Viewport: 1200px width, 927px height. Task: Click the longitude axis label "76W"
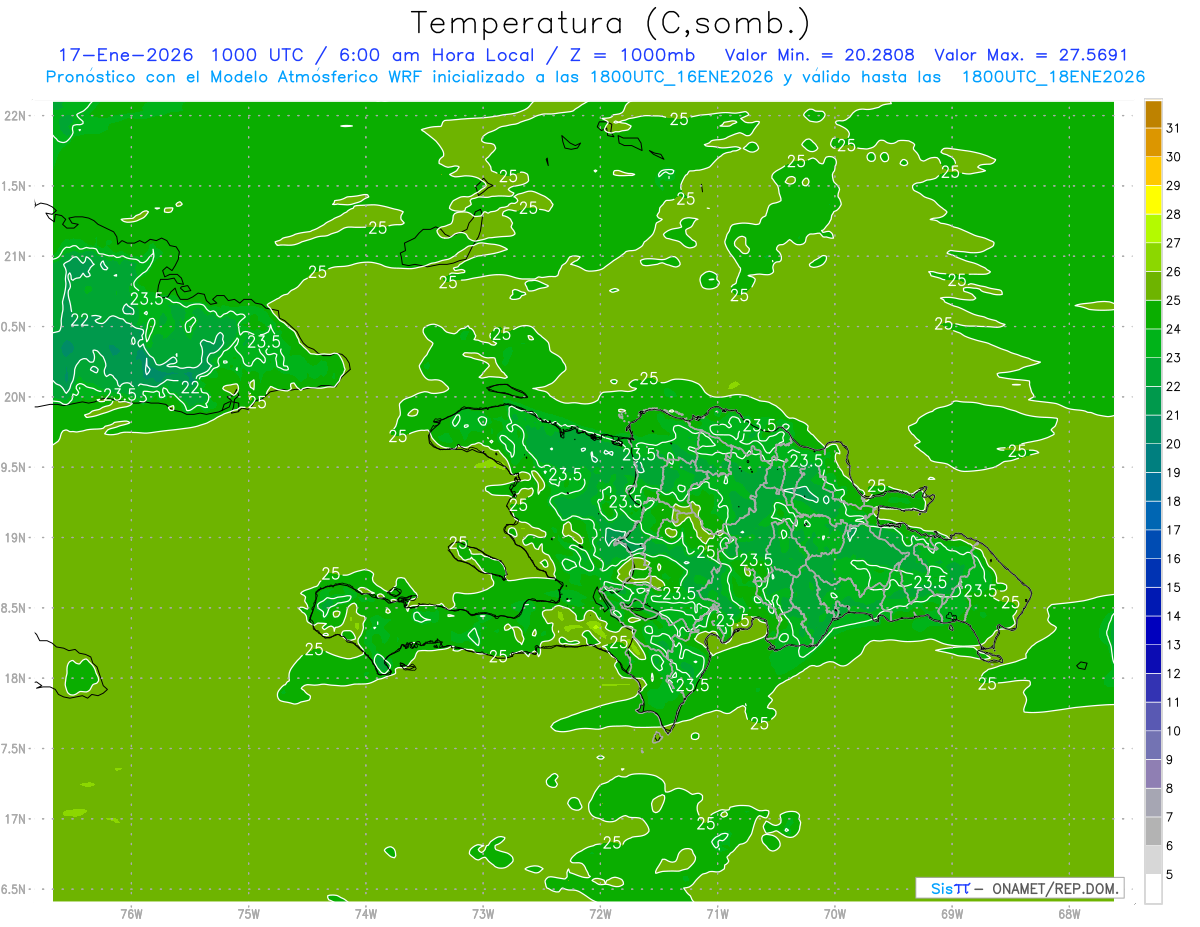click(131, 913)
